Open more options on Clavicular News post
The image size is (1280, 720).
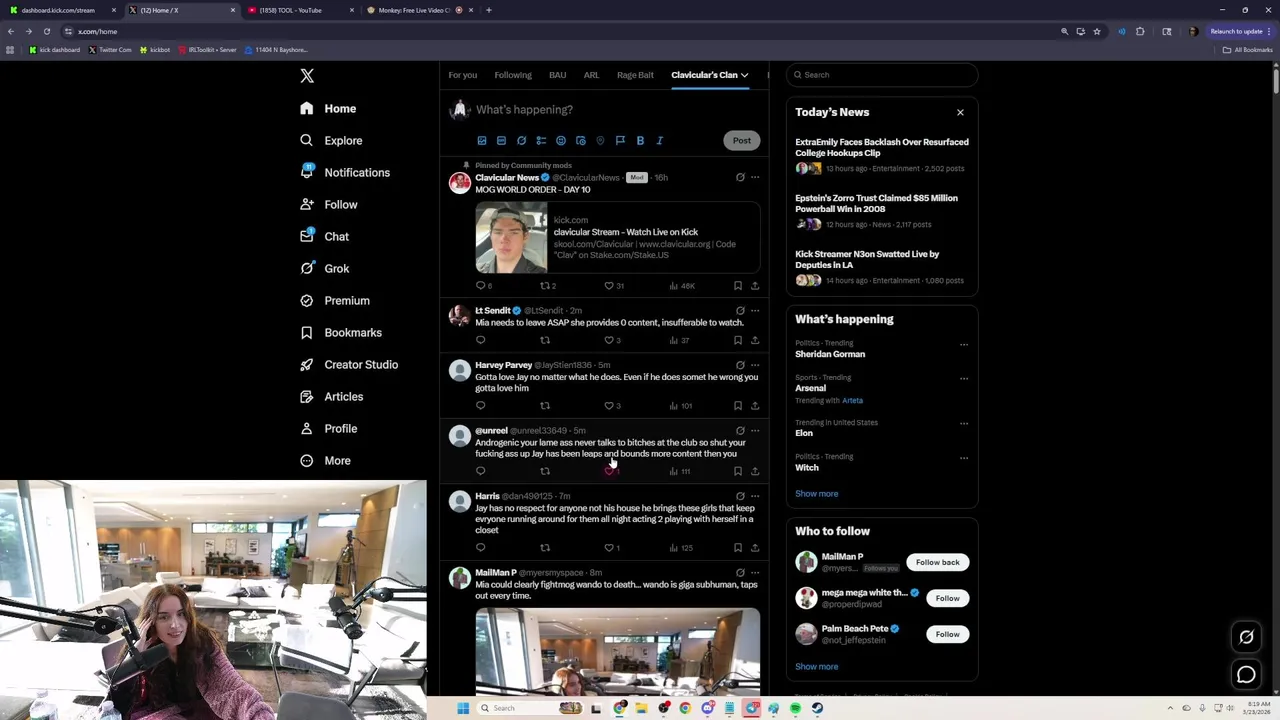click(x=755, y=178)
